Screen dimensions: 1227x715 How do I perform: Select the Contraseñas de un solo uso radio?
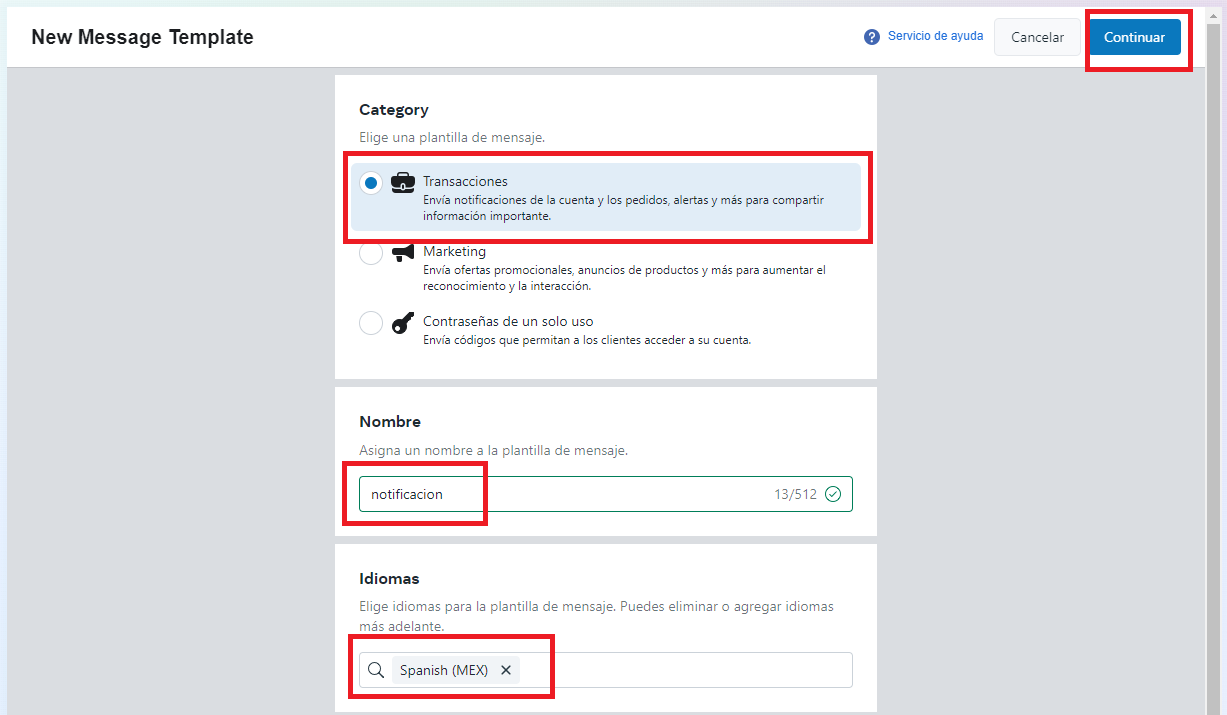click(371, 323)
